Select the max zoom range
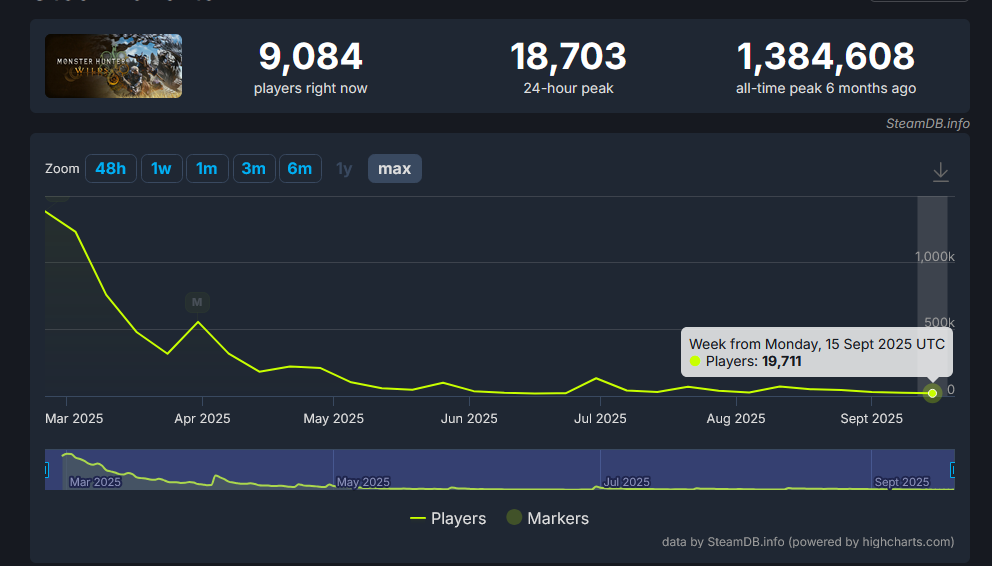This screenshot has width=992, height=566. (x=395, y=169)
